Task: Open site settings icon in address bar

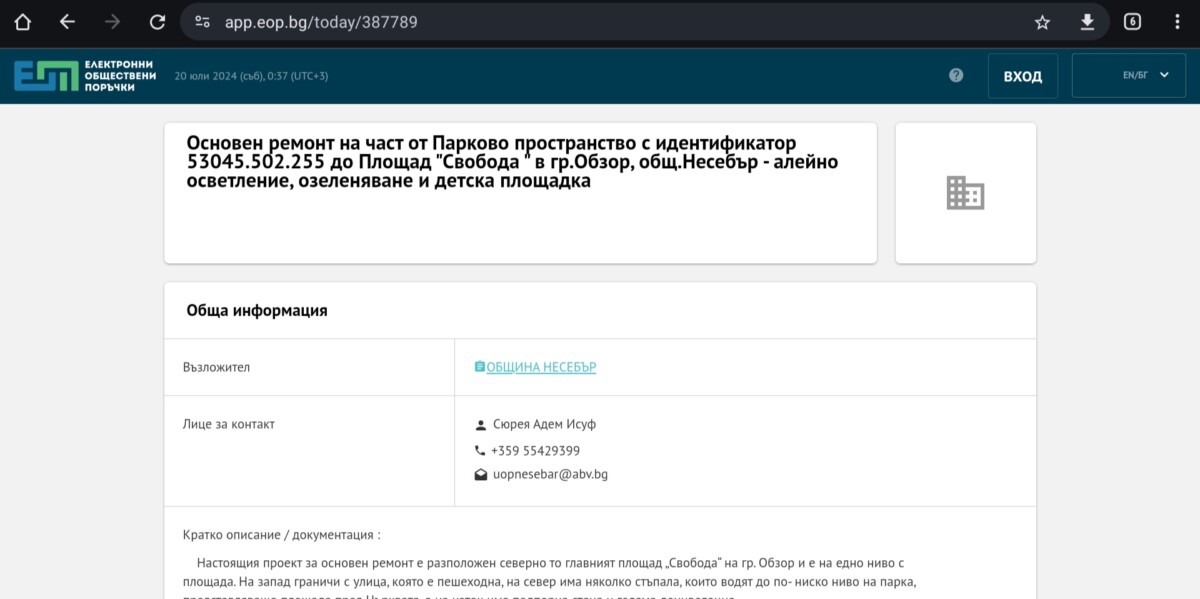Action: (203, 22)
